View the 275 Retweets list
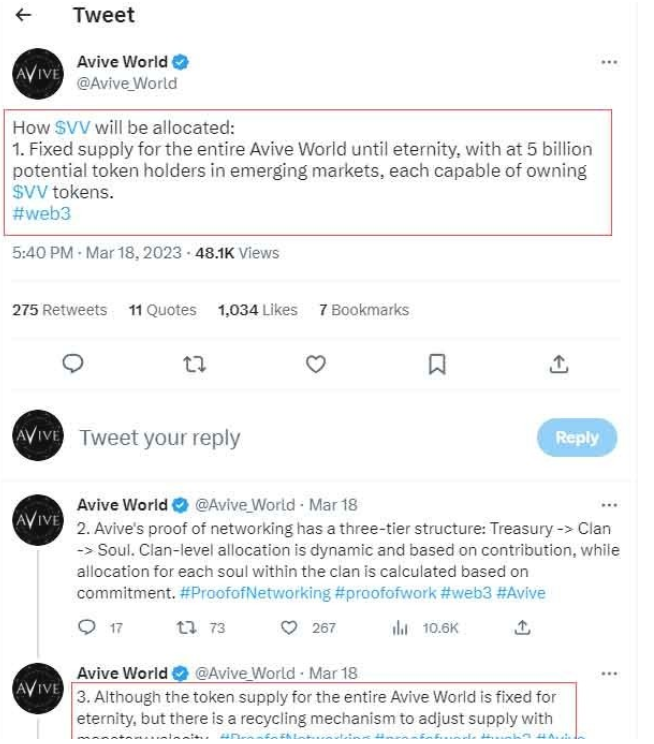Image resolution: width=654 pixels, height=744 pixels. 59,310
